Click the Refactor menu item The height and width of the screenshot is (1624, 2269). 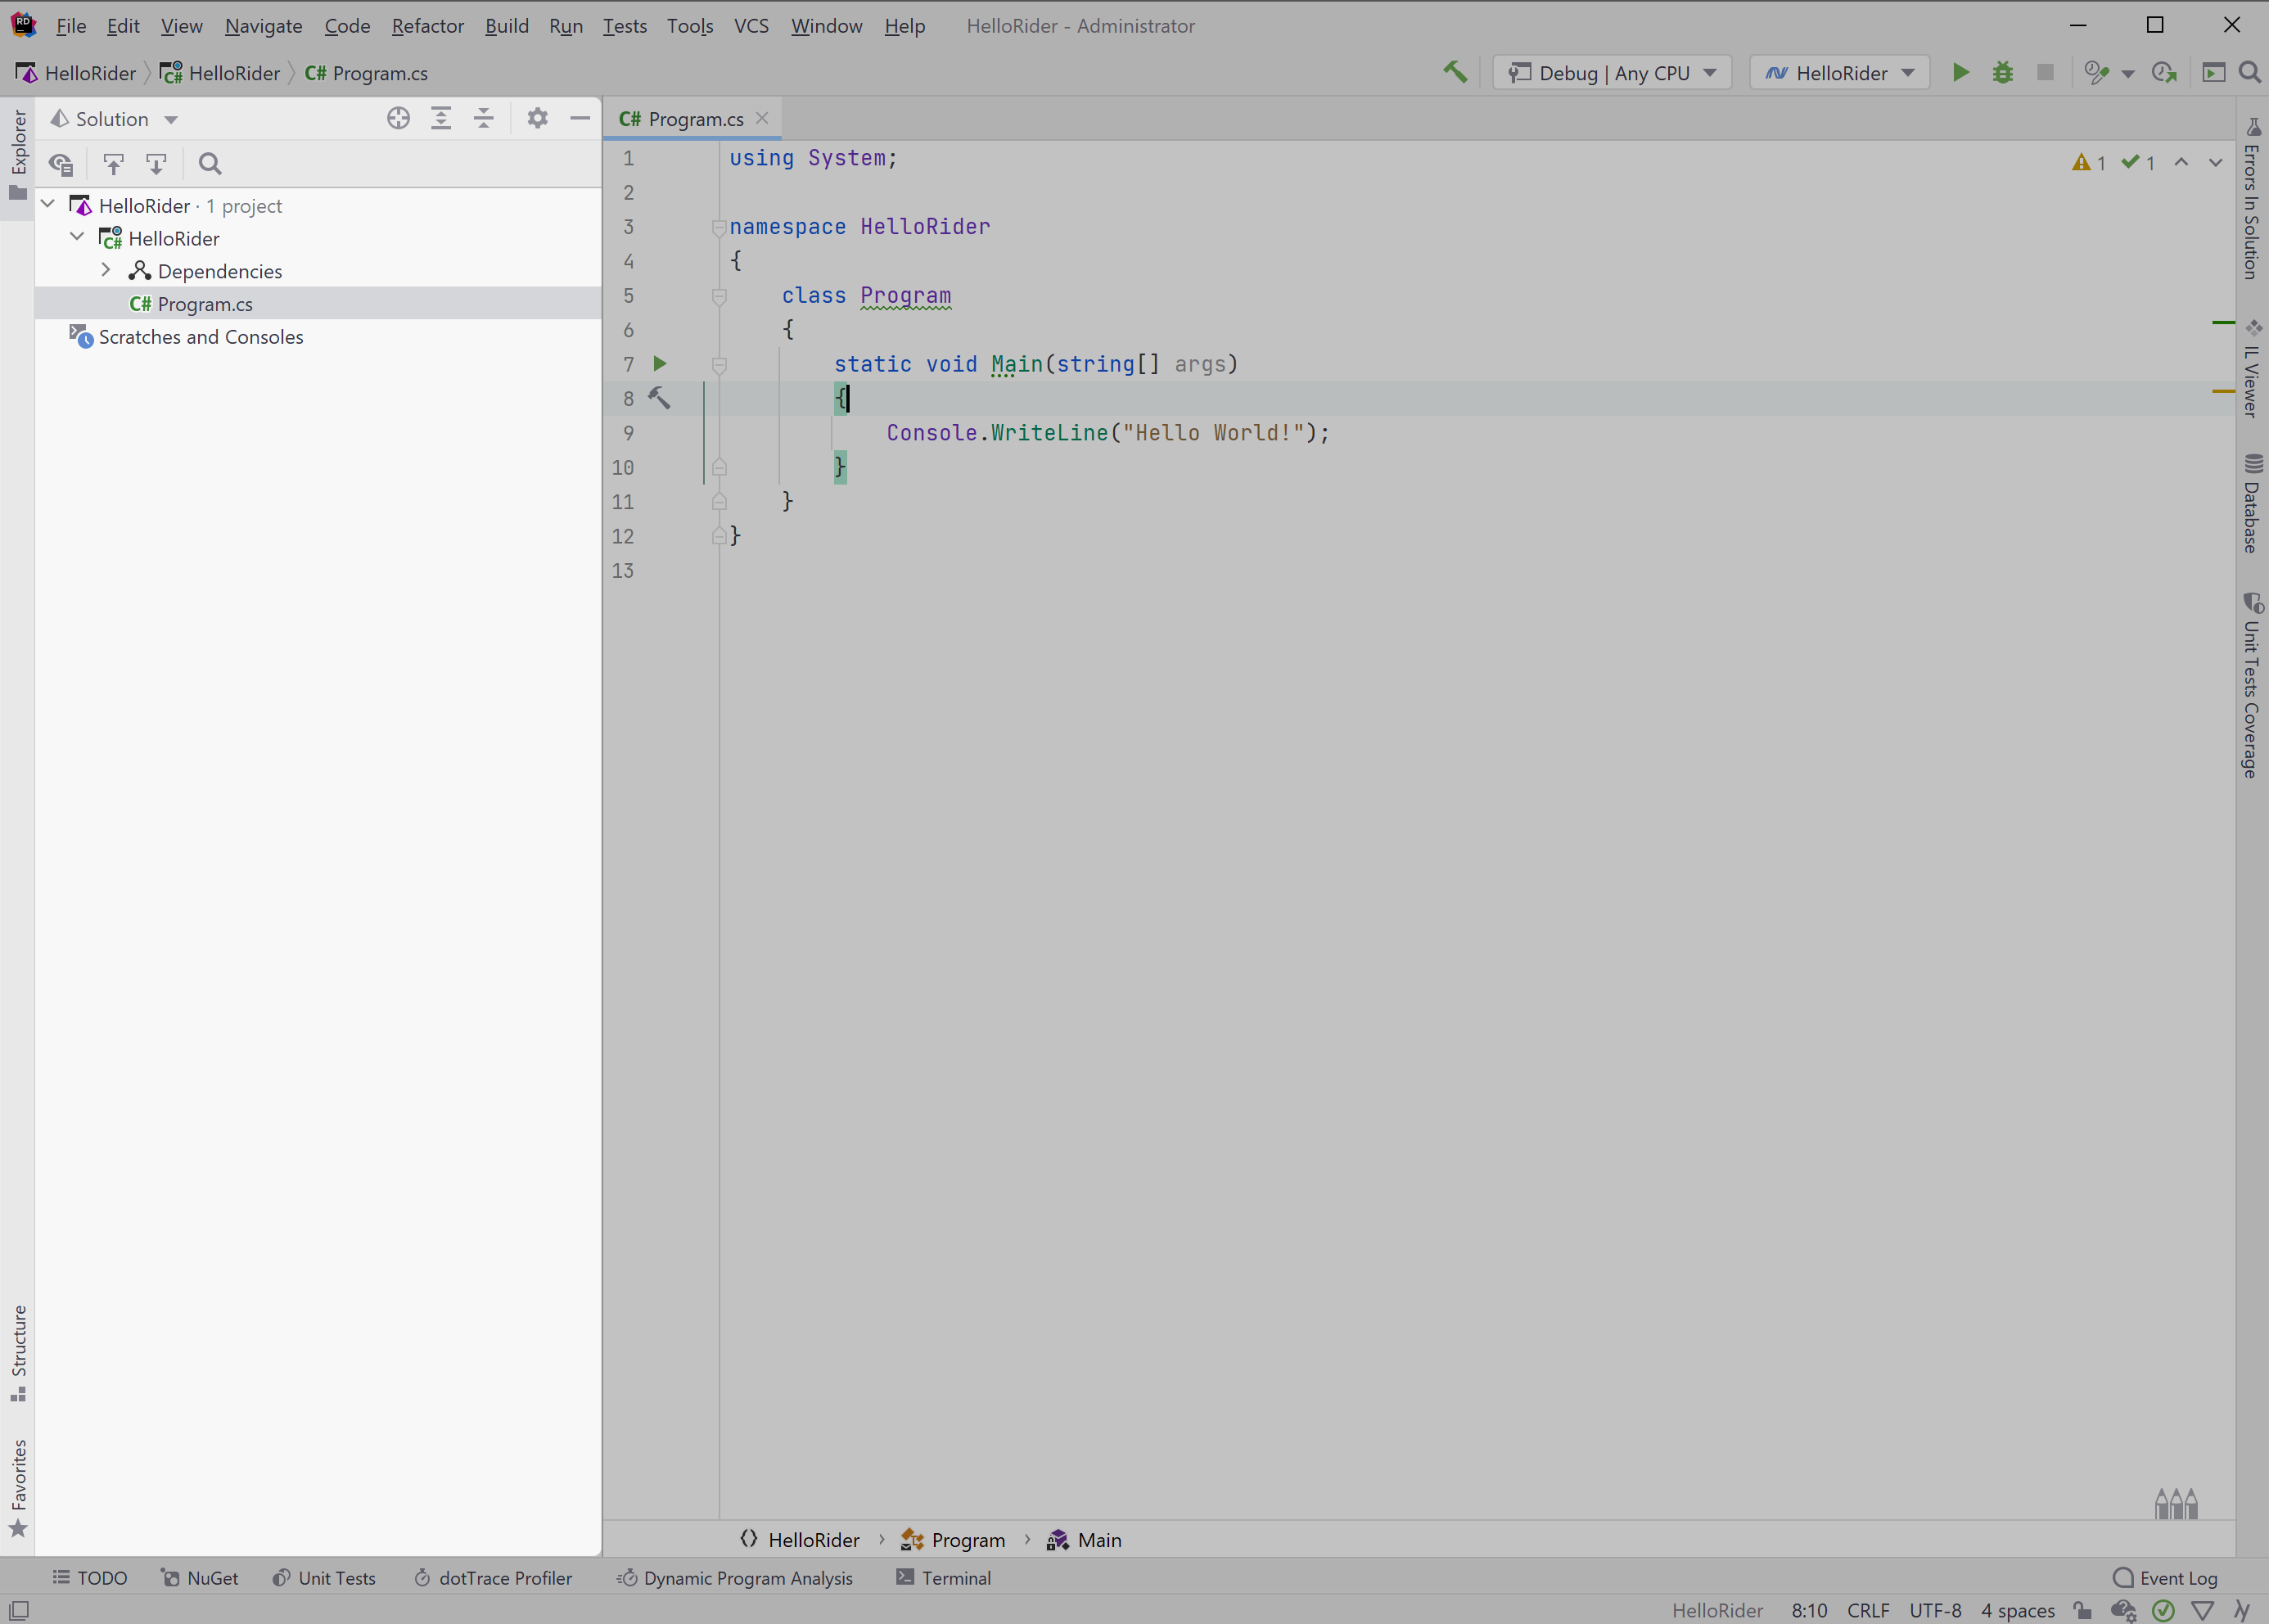[x=427, y=25]
